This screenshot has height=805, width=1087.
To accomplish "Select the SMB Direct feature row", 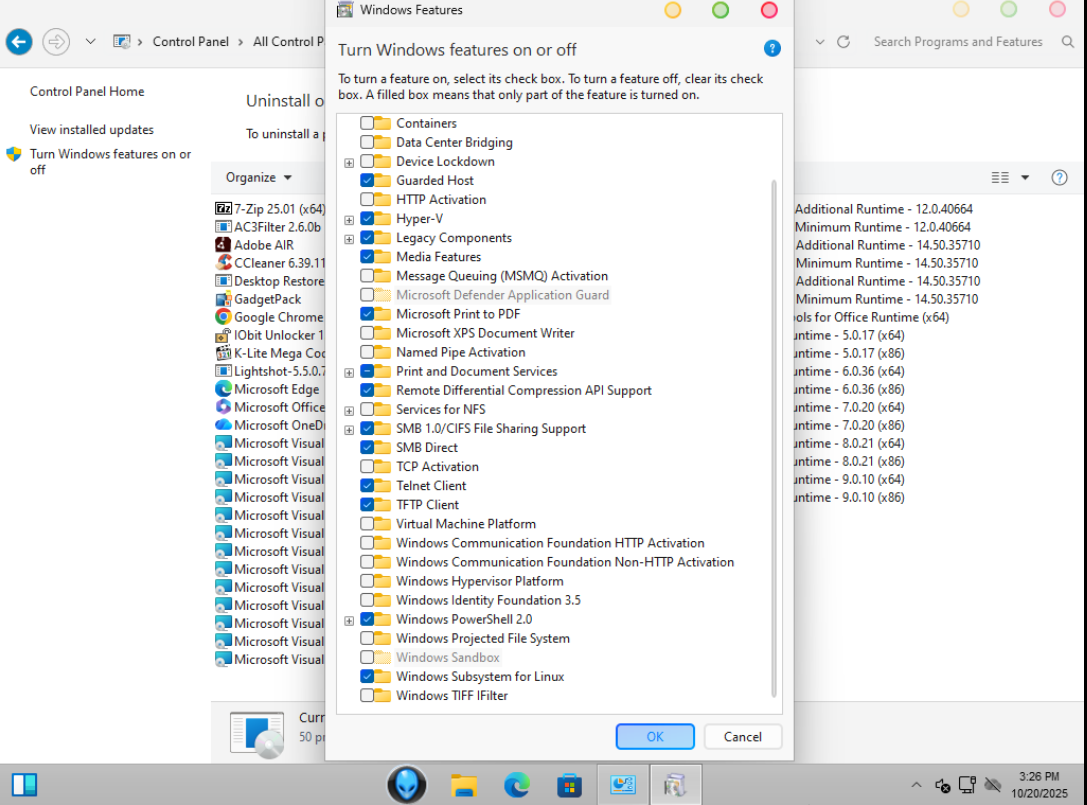I will (x=427, y=447).
